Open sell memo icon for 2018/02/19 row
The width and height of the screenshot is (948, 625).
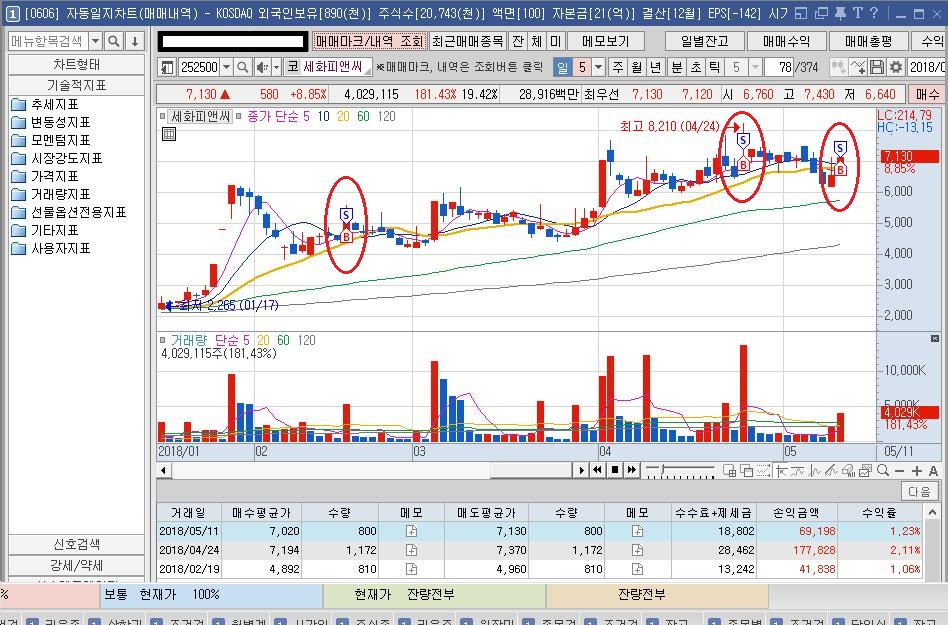(637, 568)
